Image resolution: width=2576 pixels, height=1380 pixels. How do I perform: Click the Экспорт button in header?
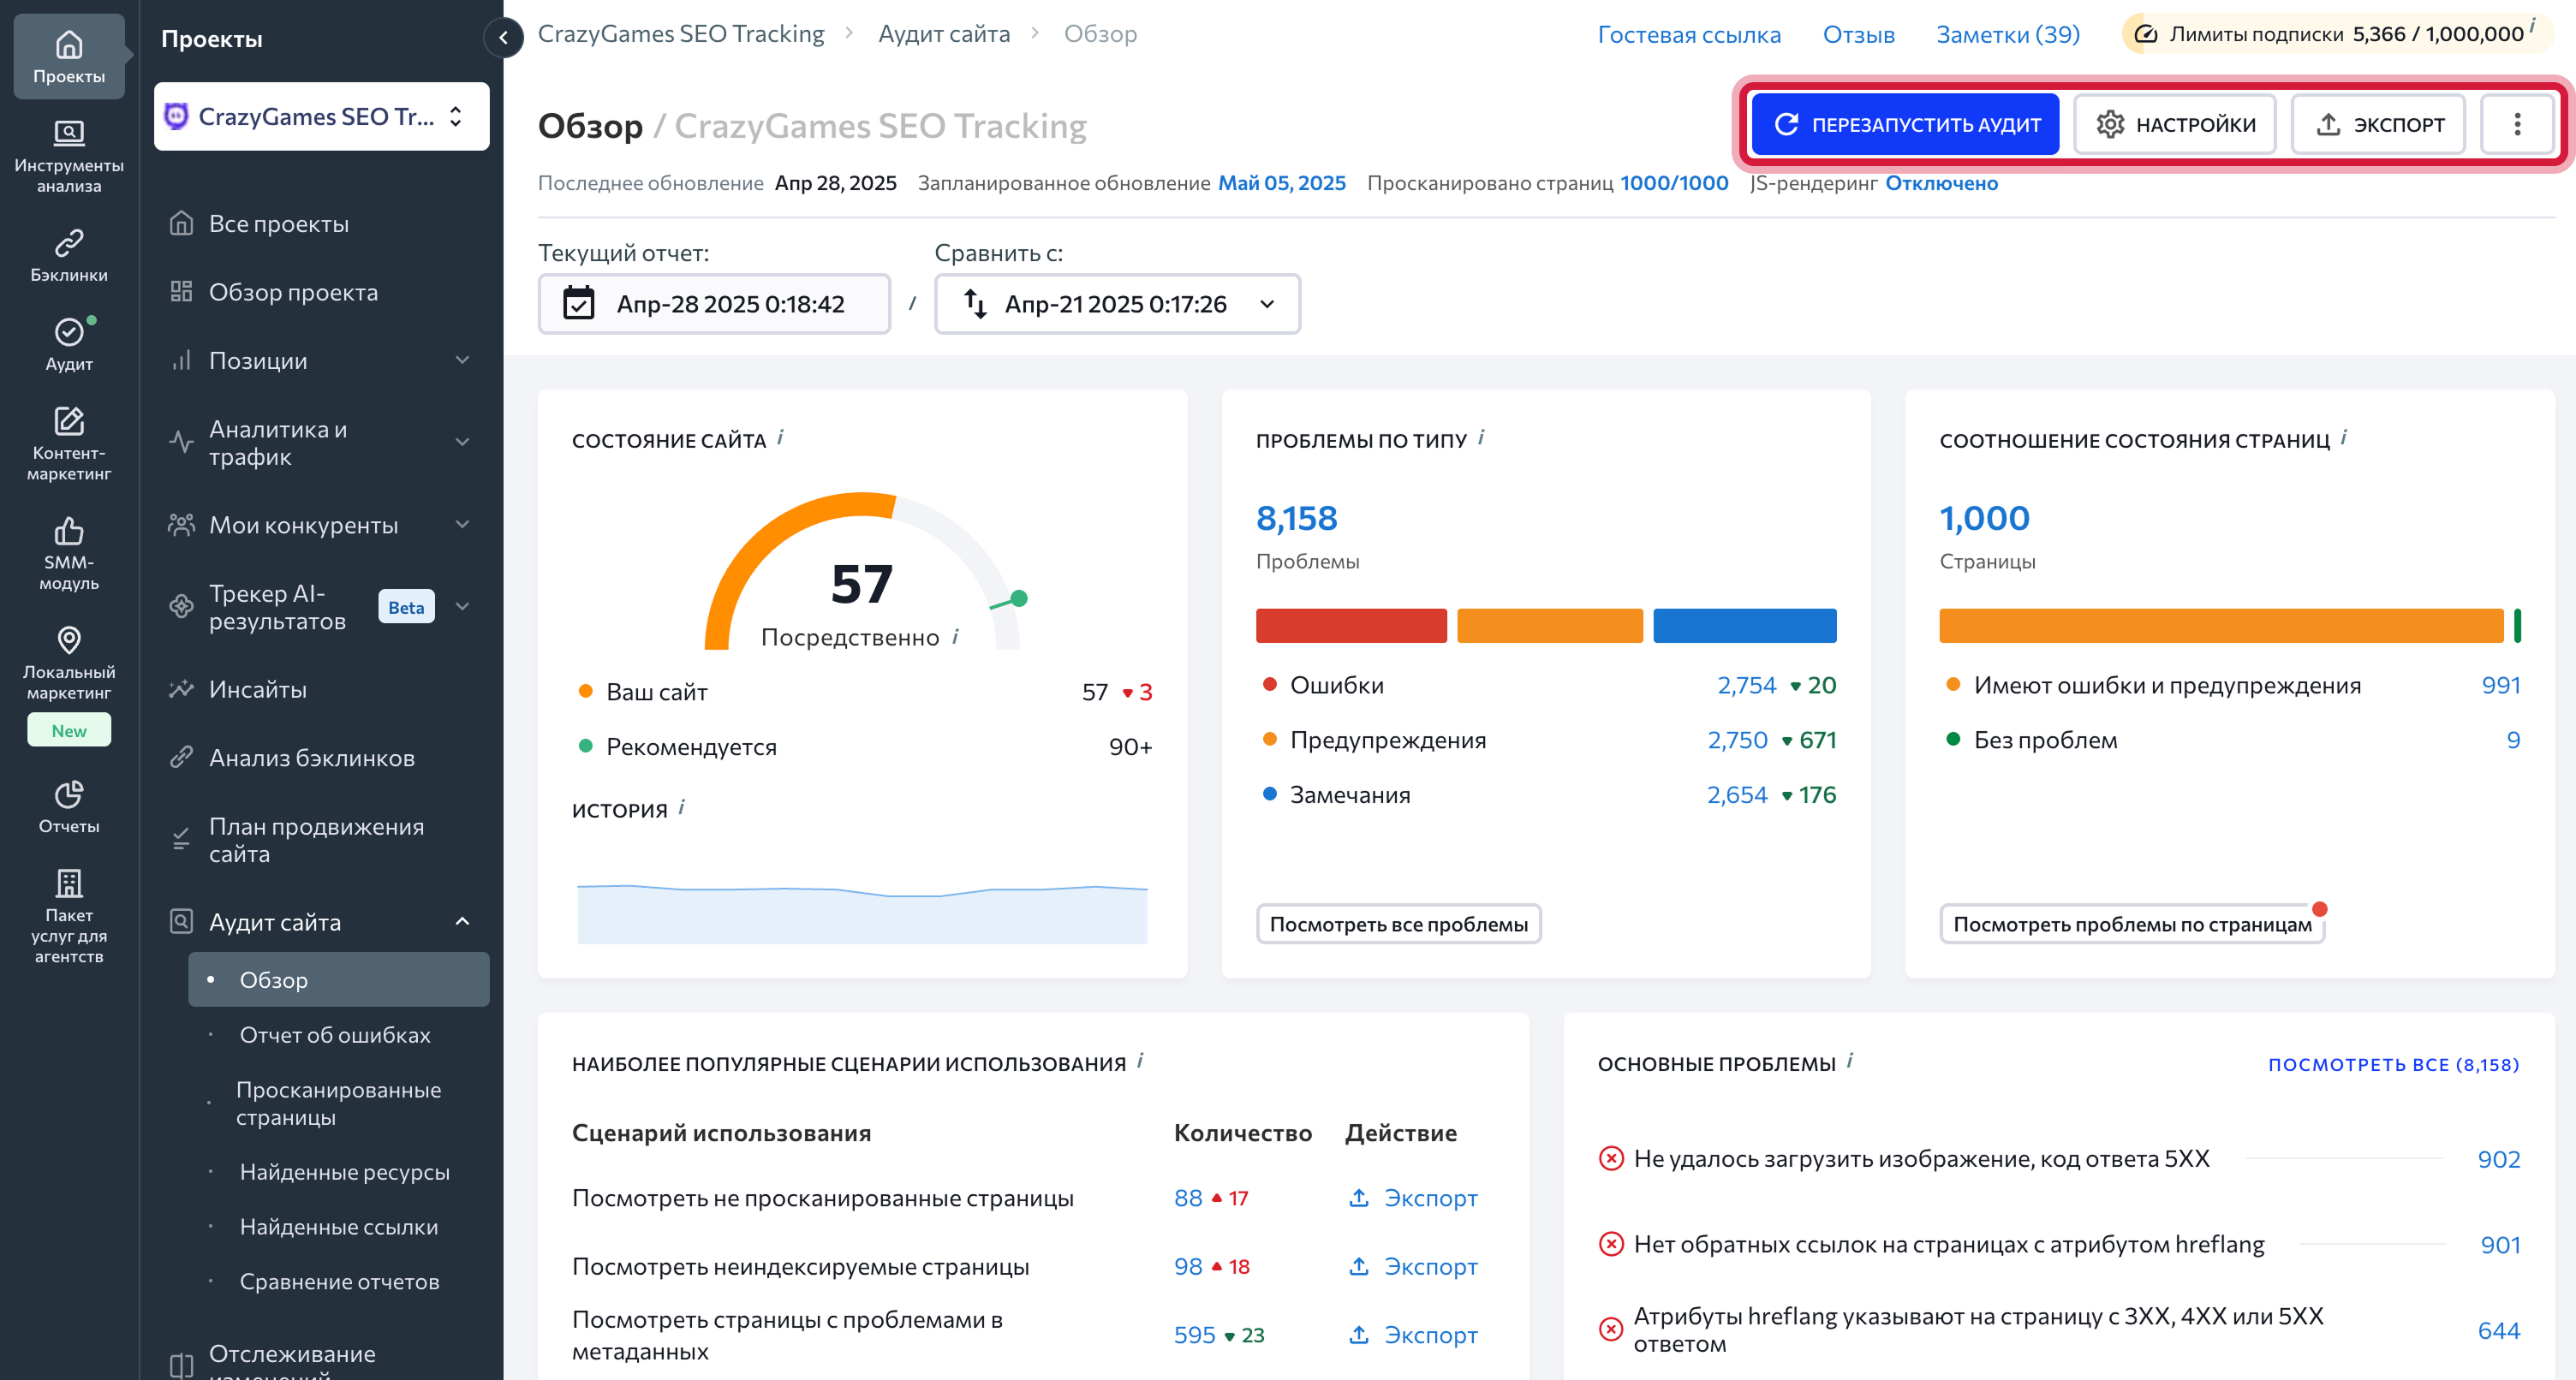pyautogui.click(x=2378, y=124)
